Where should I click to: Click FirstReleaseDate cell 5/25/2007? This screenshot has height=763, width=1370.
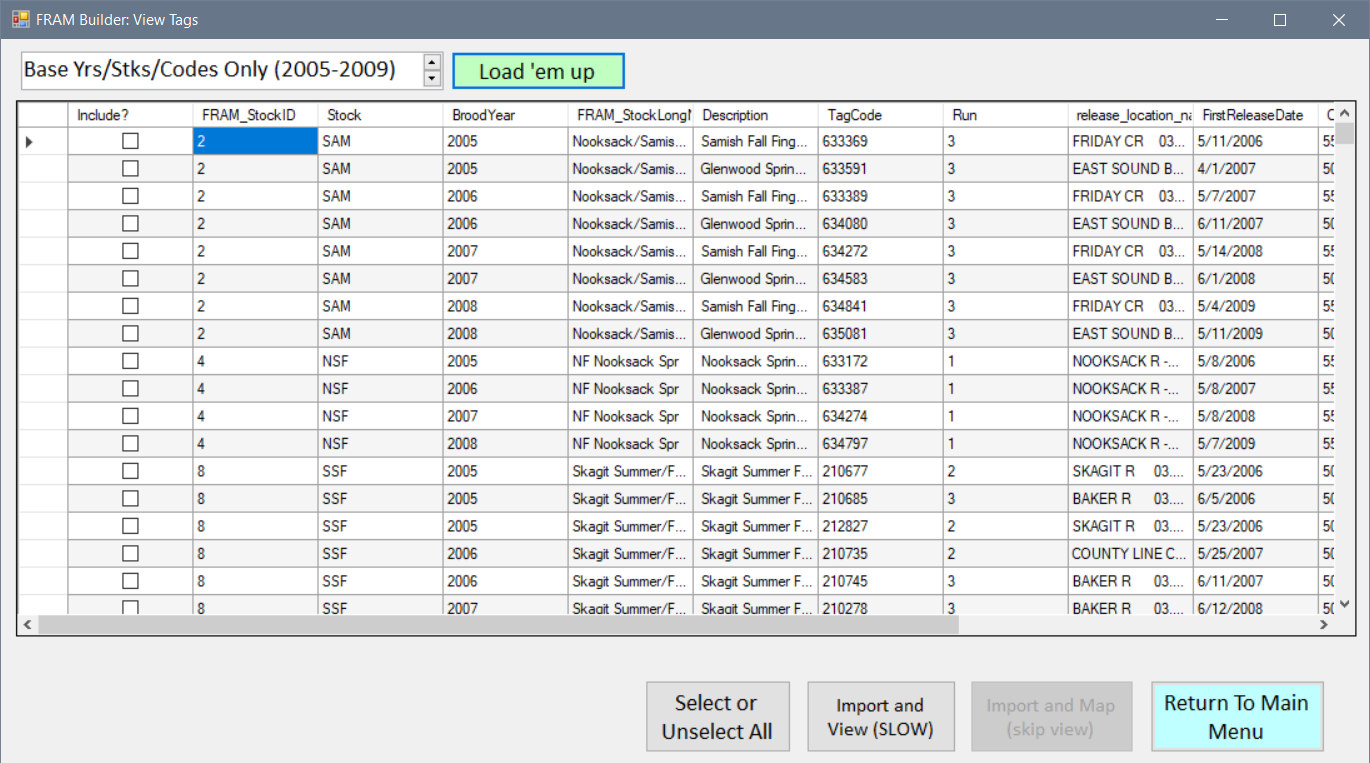click(1255, 554)
